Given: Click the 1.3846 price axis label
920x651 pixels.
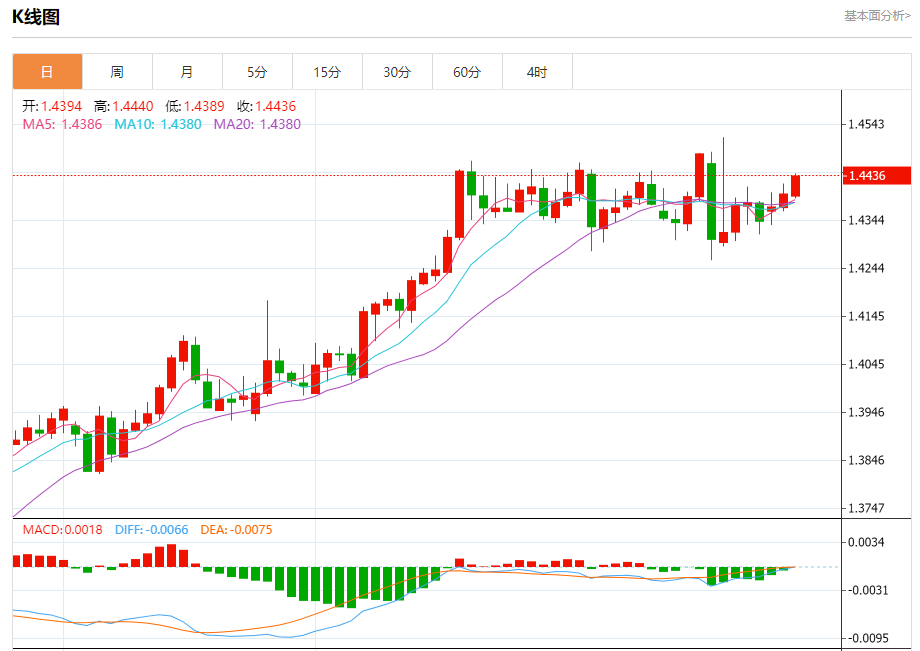Looking at the screenshot, I should (866, 460).
